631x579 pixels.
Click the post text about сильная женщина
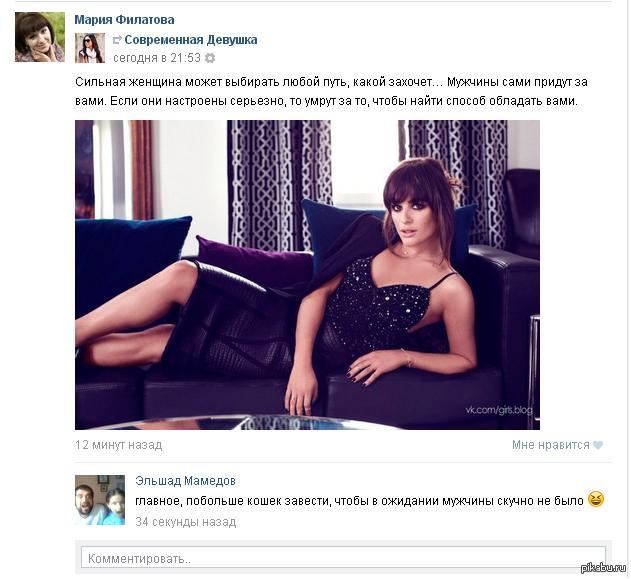[331, 91]
